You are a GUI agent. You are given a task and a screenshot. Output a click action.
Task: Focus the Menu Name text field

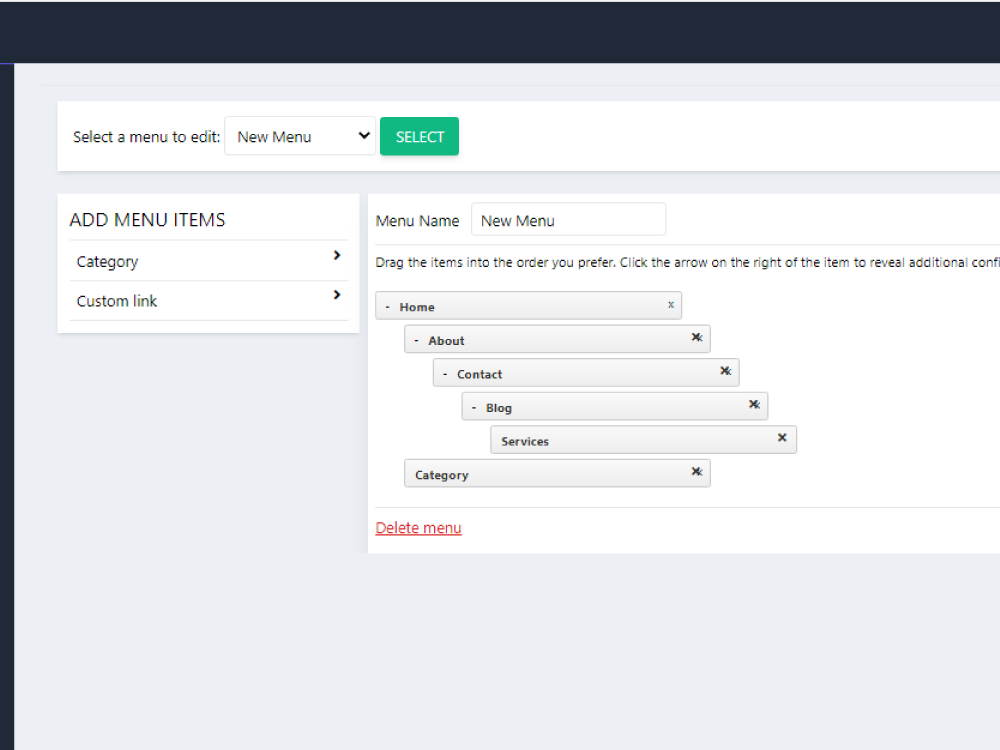(567, 220)
